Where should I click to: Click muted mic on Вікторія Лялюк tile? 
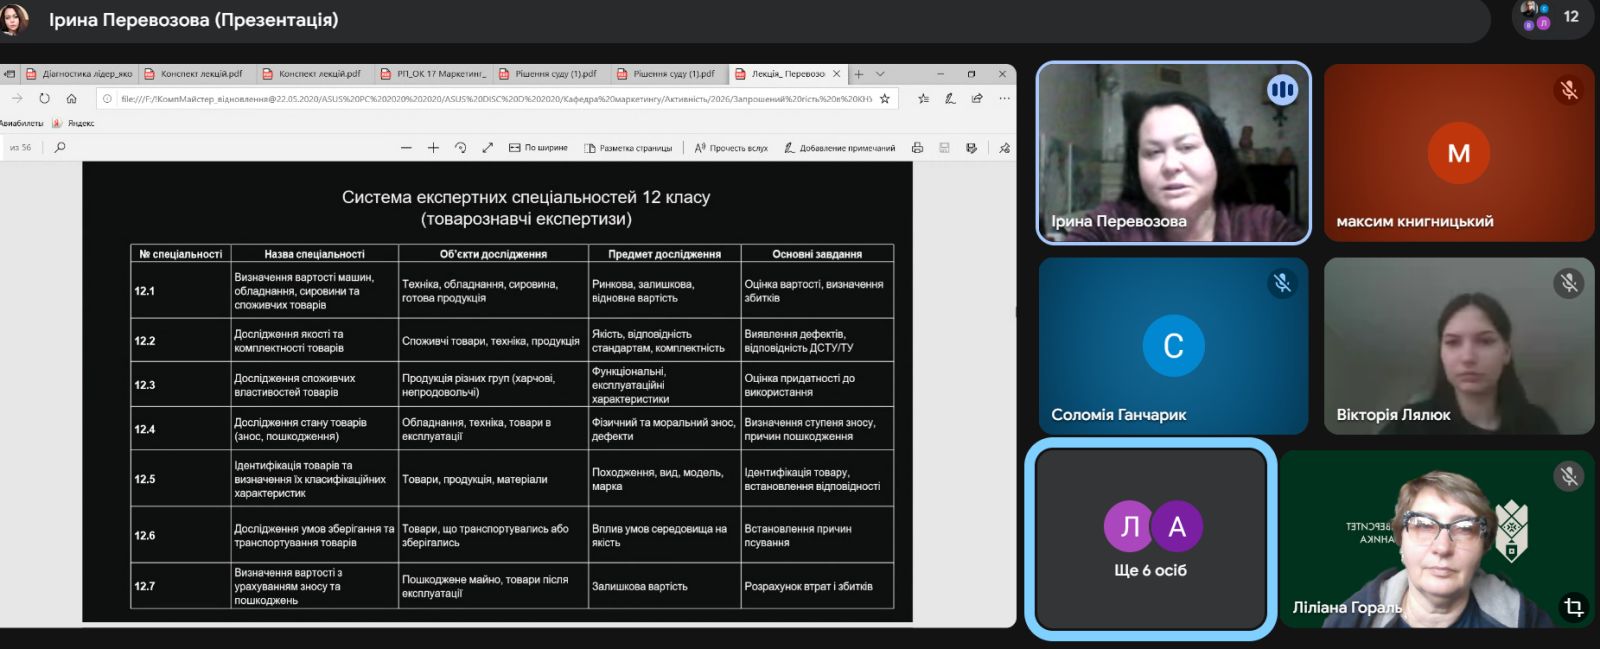coord(1569,283)
